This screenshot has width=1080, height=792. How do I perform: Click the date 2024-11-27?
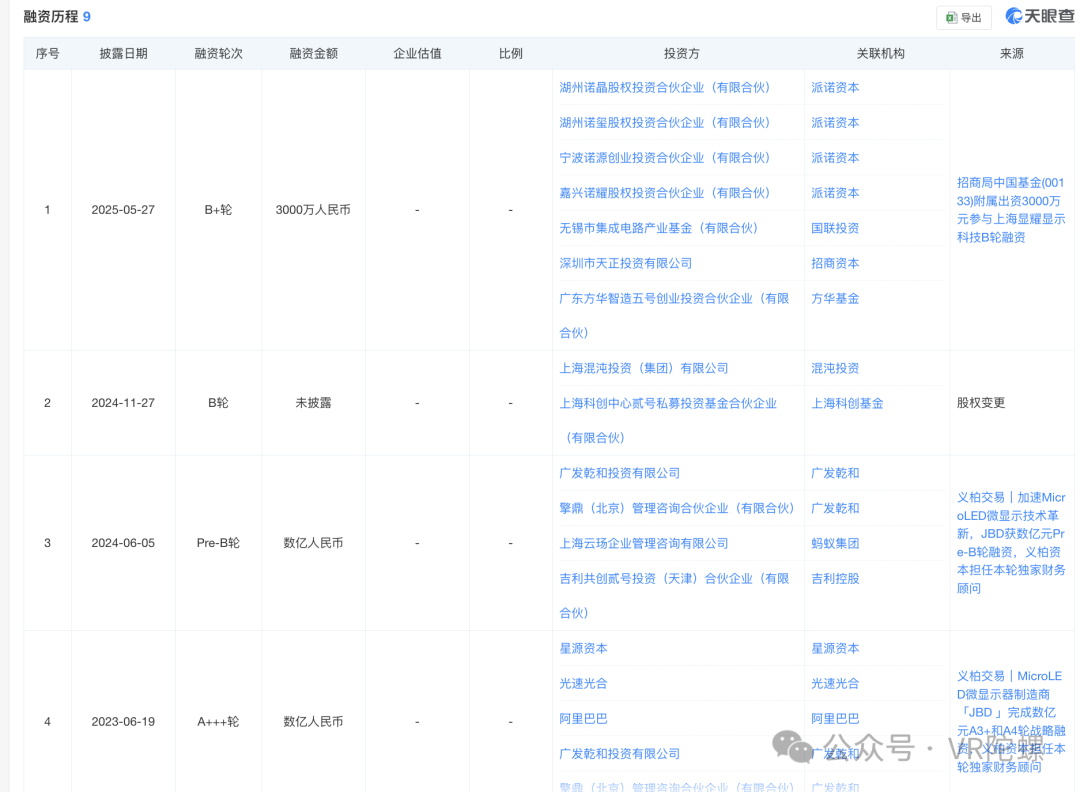click(x=123, y=403)
